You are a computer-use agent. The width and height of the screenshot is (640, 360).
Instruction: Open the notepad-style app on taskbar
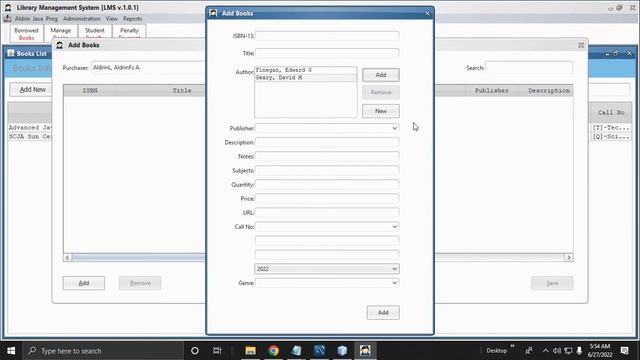(x=296, y=351)
